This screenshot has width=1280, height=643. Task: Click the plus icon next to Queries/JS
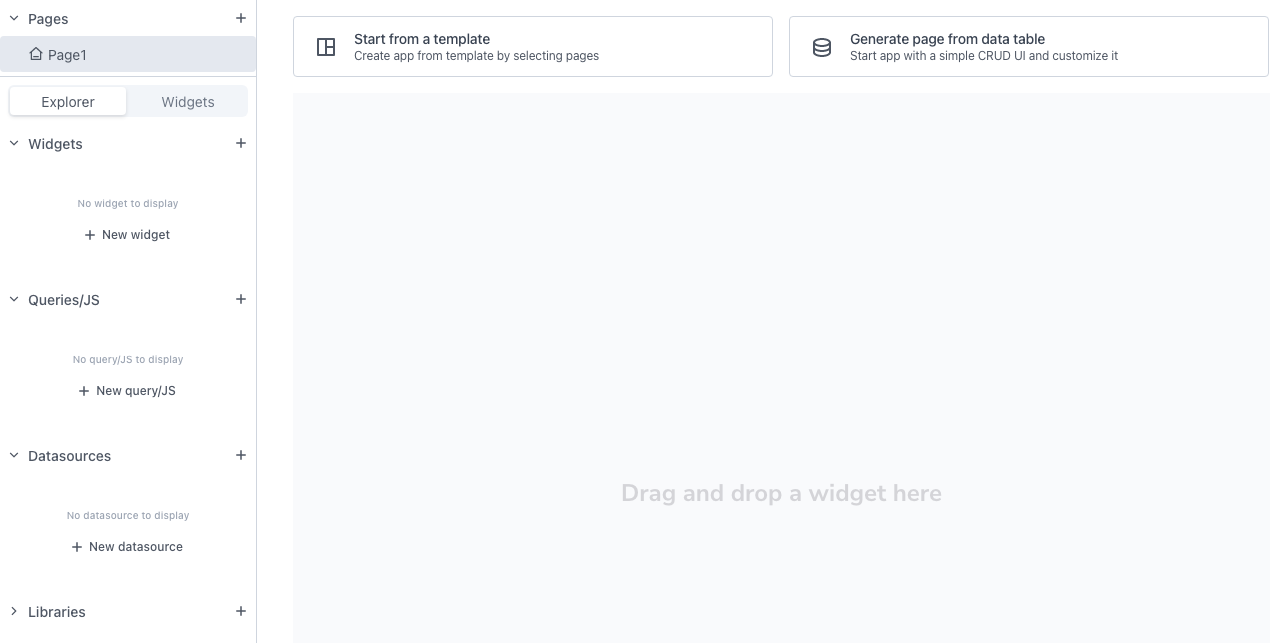(240, 299)
